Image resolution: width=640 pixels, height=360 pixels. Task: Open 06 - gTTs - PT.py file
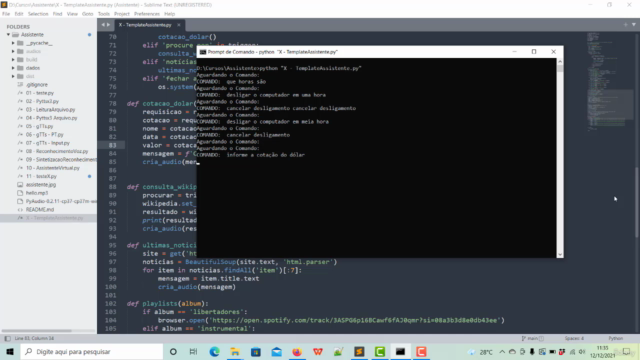click(x=44, y=135)
